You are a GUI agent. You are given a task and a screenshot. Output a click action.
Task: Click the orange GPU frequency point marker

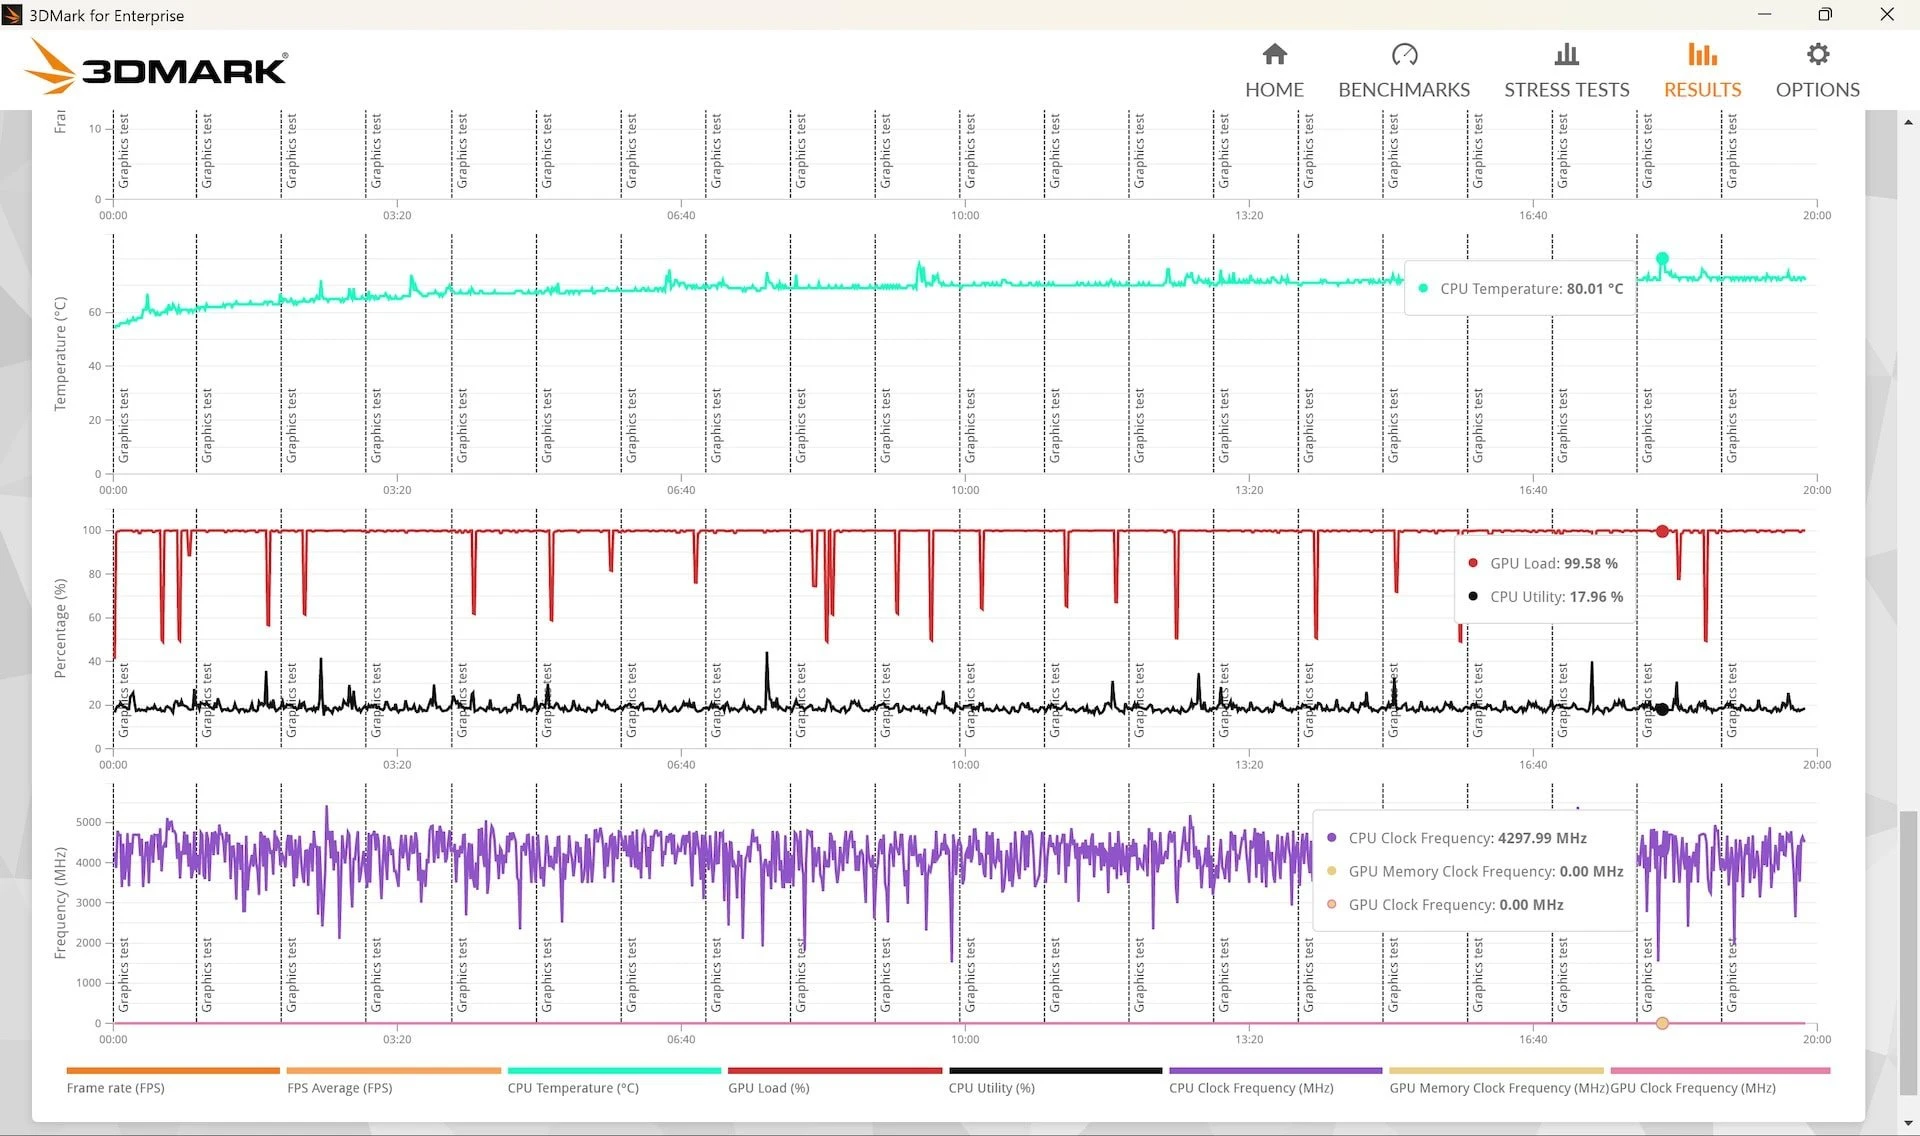point(1662,1023)
